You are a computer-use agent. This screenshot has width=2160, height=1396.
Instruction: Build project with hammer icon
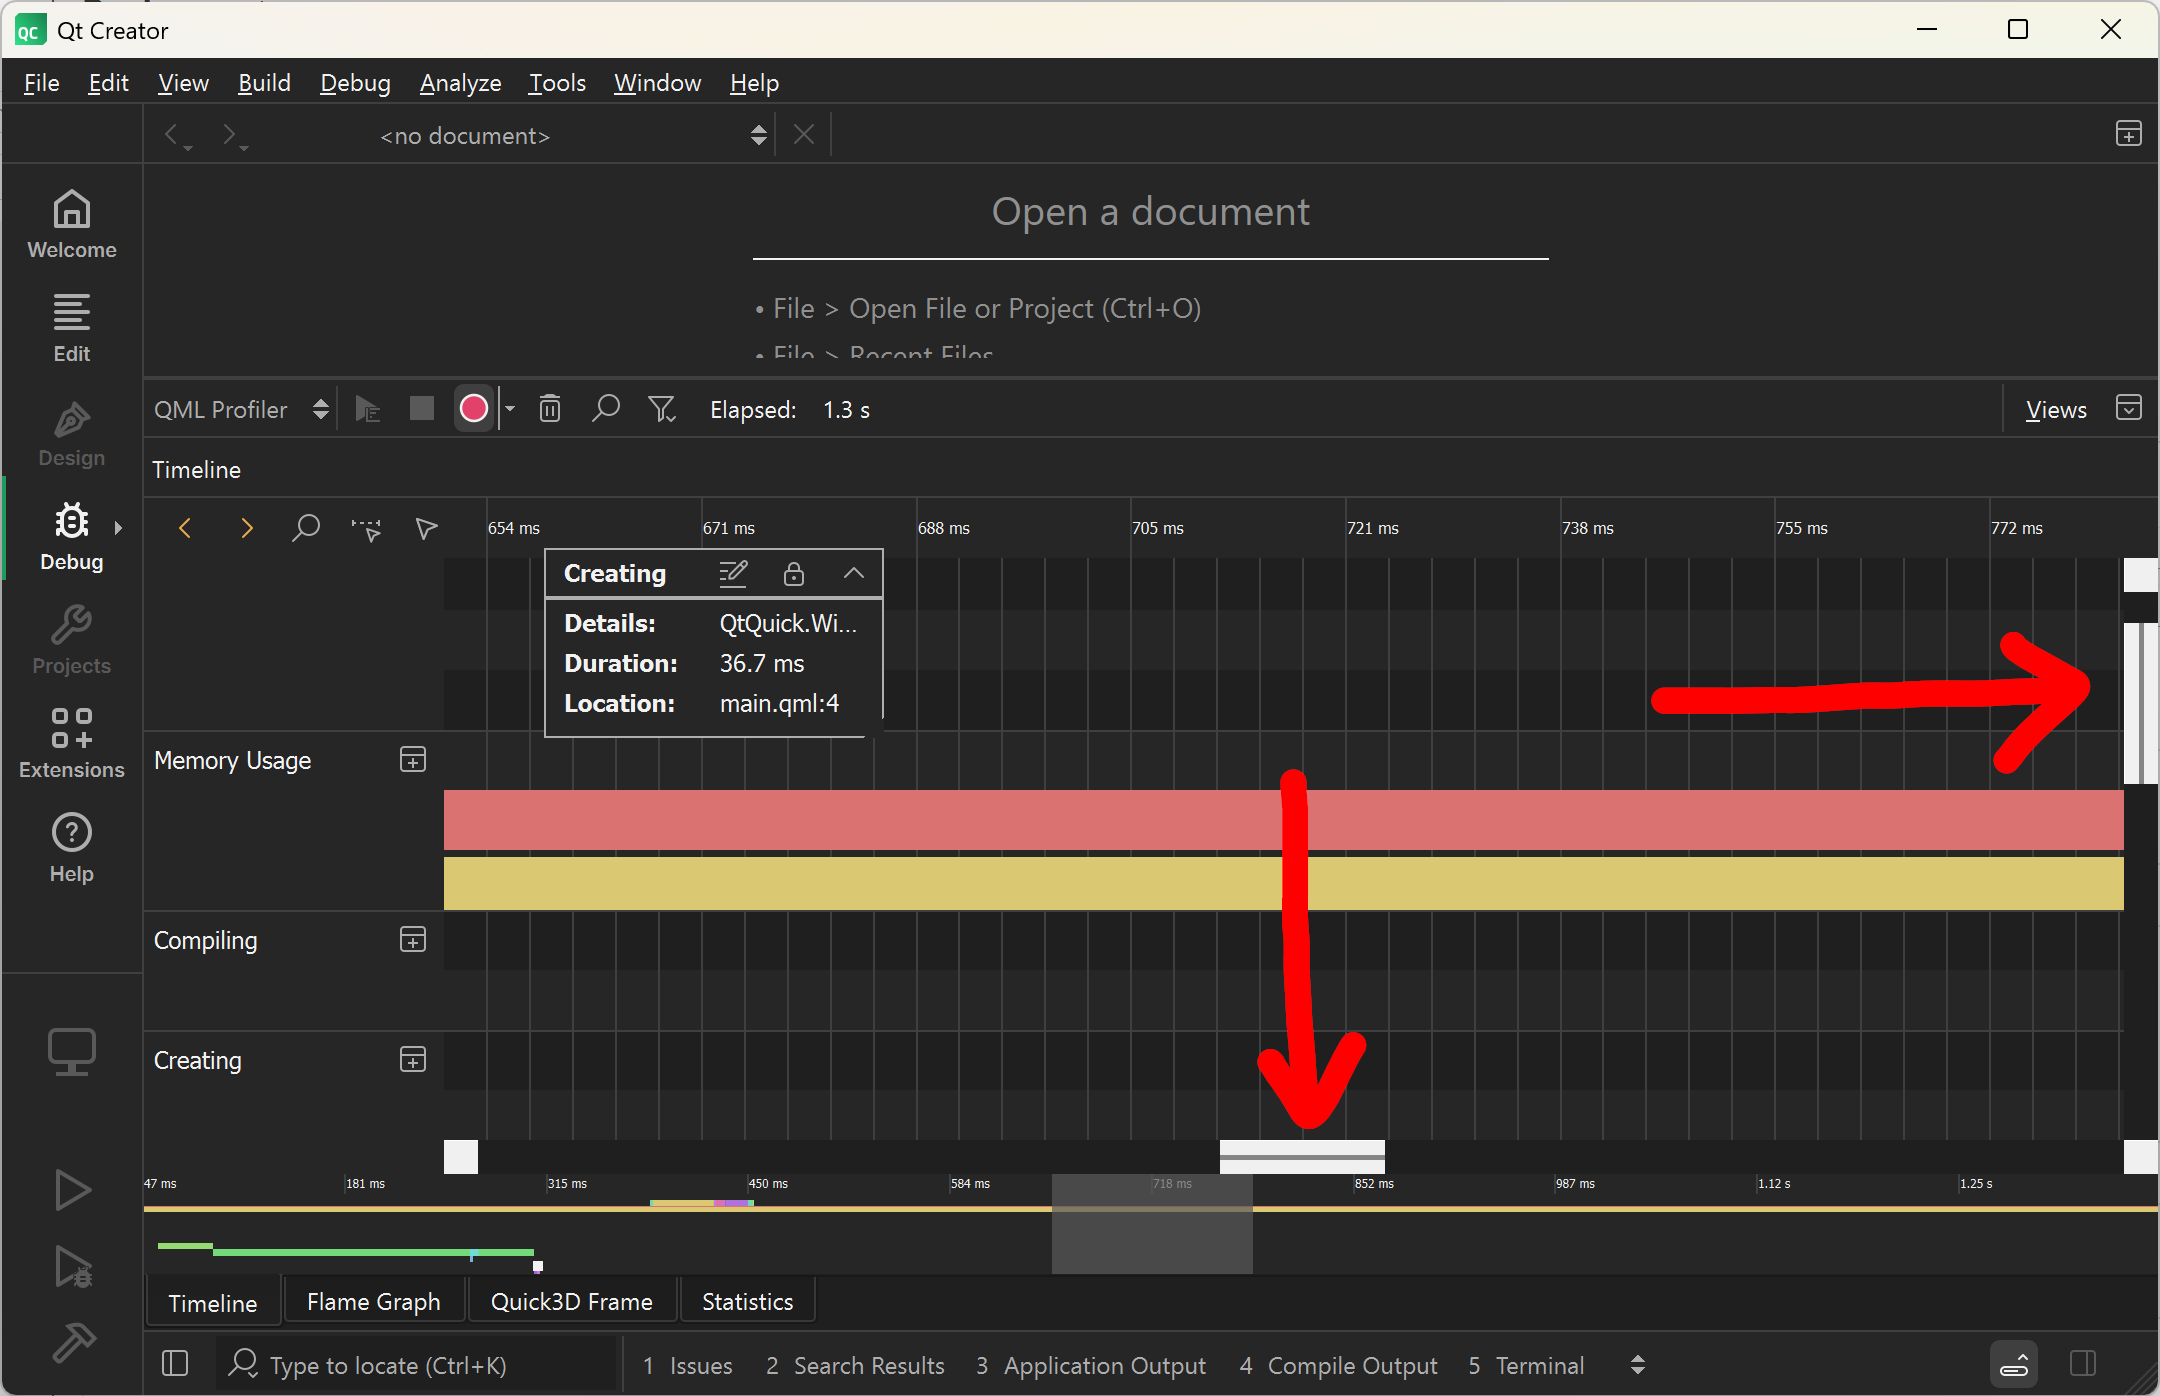click(x=72, y=1343)
